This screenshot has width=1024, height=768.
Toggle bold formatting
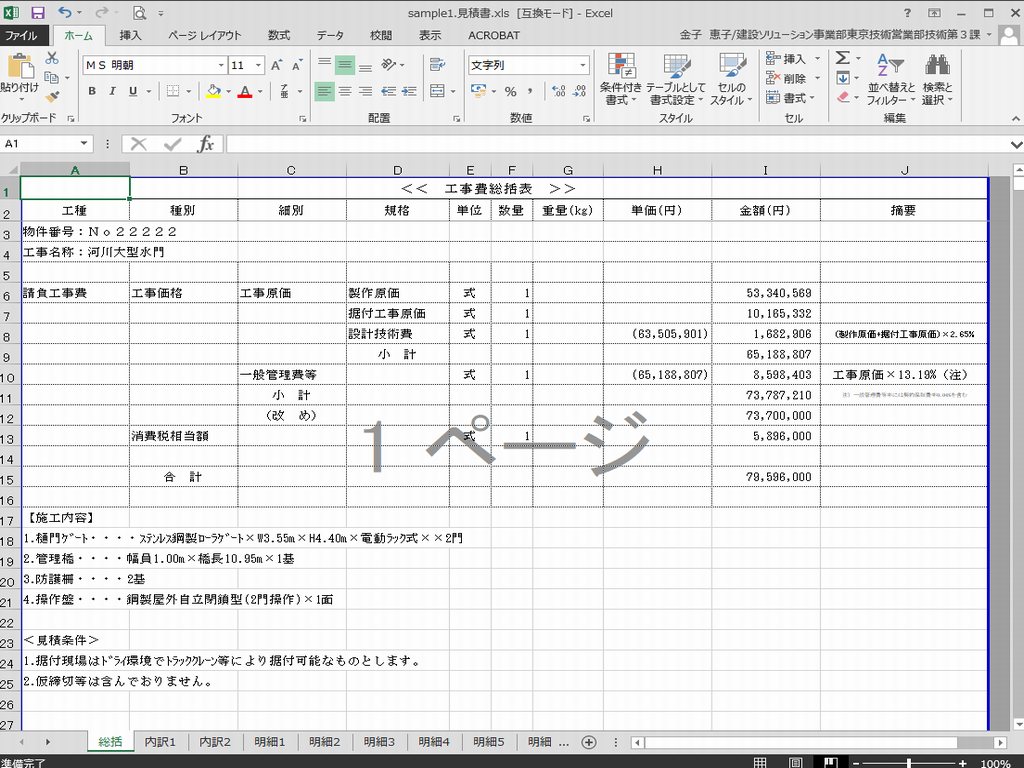pos(92,91)
